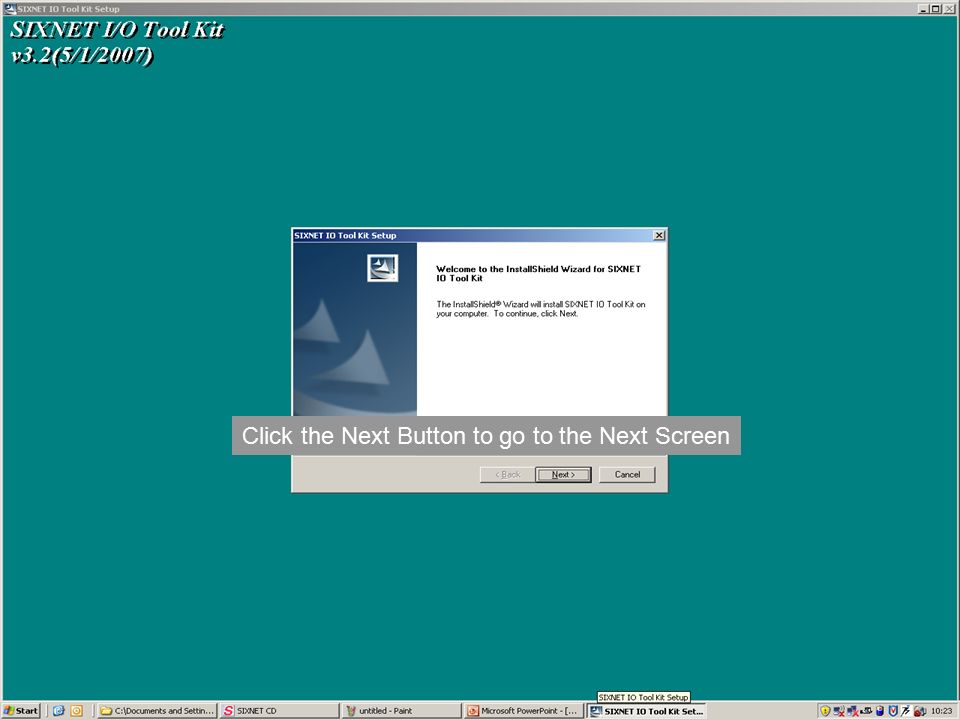Screen dimensions: 960x720
Task: Maximize the background SIXNET Setup window
Action: pos(936,9)
